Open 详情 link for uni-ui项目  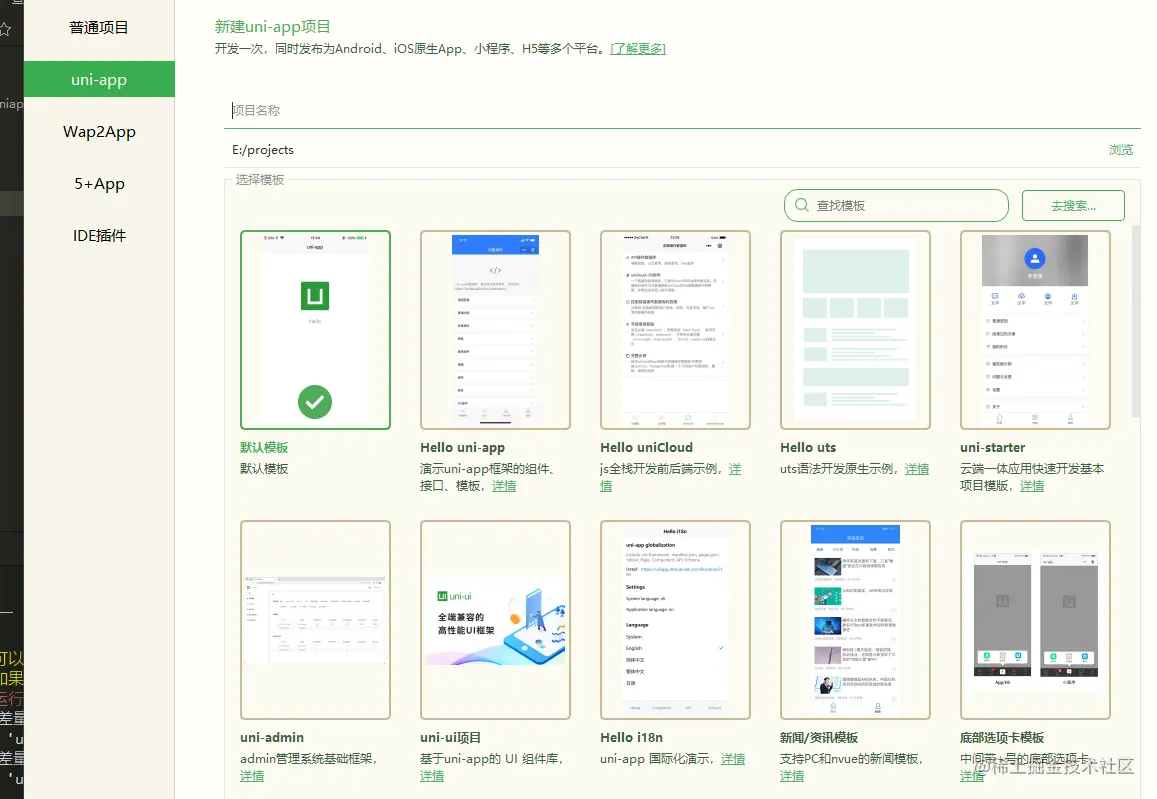(432, 776)
